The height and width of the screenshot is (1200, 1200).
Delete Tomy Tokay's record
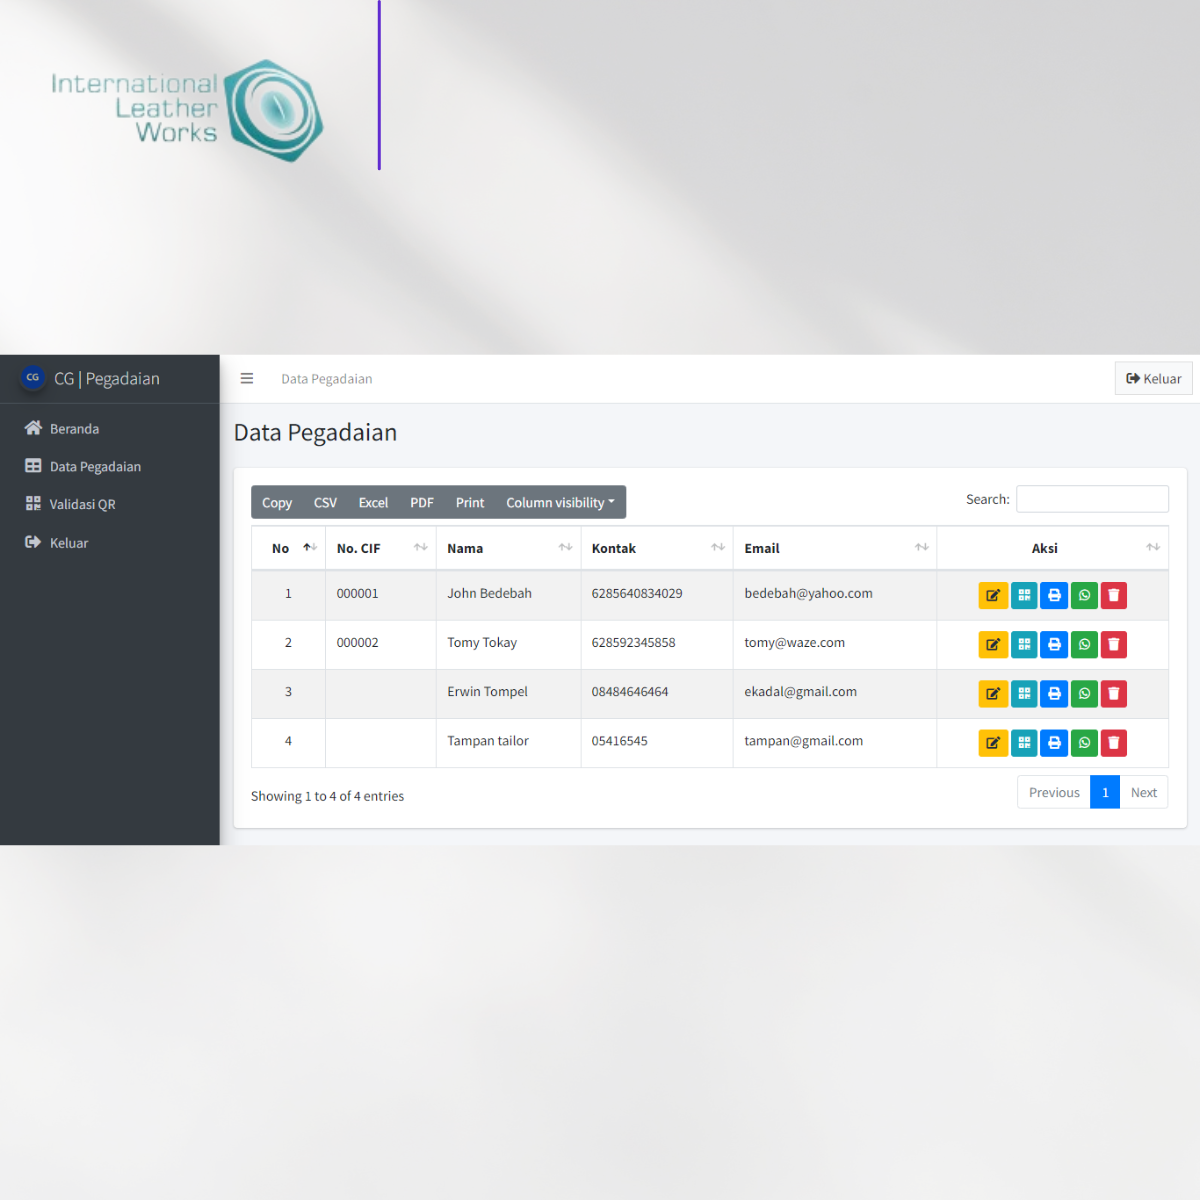[1114, 644]
